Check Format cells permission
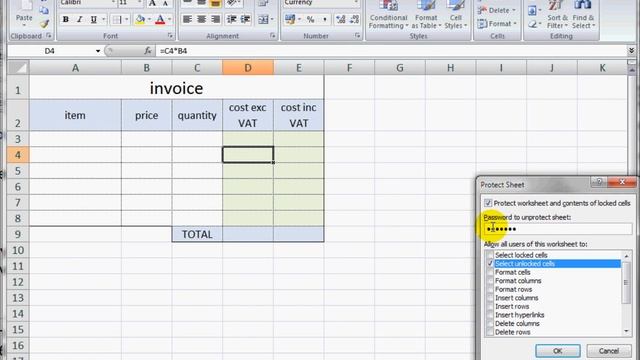Viewport: 640px width, 360px height. pyautogui.click(x=490, y=272)
